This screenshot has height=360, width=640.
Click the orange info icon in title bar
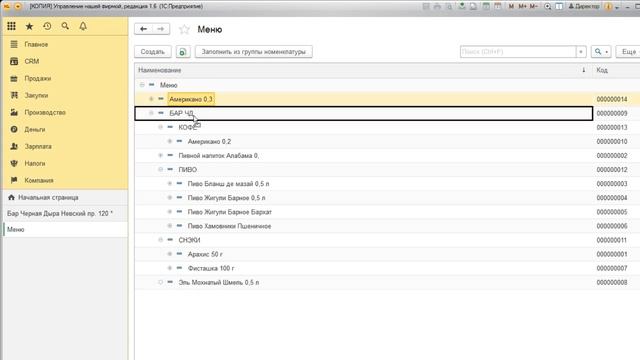click(x=608, y=6)
